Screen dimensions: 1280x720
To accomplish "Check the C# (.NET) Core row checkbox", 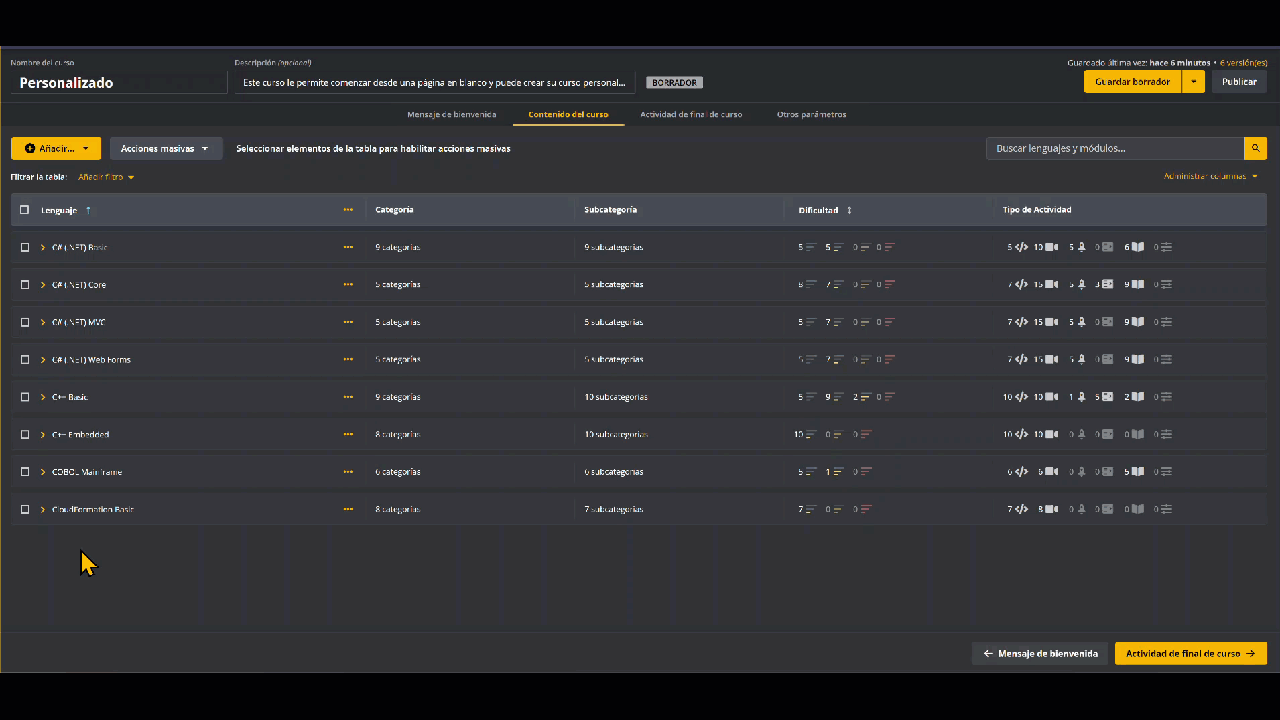I will pos(25,284).
